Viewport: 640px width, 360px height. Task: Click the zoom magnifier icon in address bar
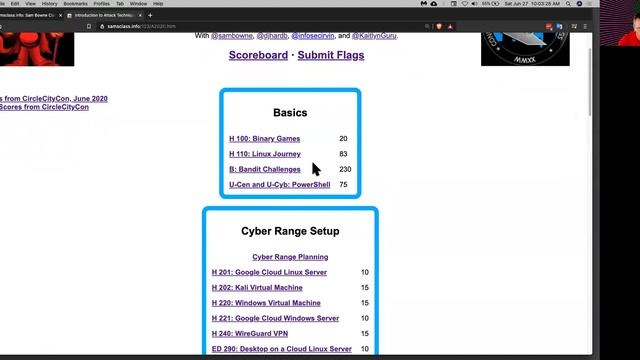click(427, 26)
